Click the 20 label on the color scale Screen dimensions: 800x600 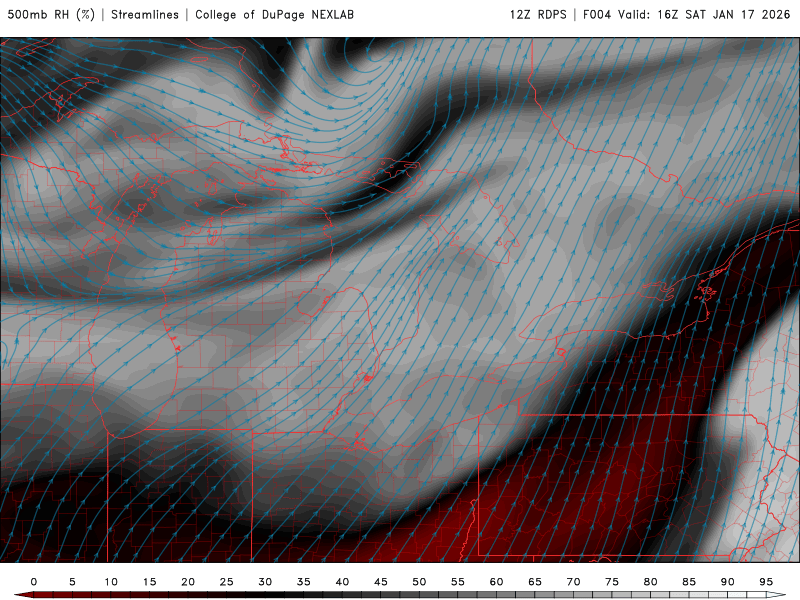tap(188, 582)
